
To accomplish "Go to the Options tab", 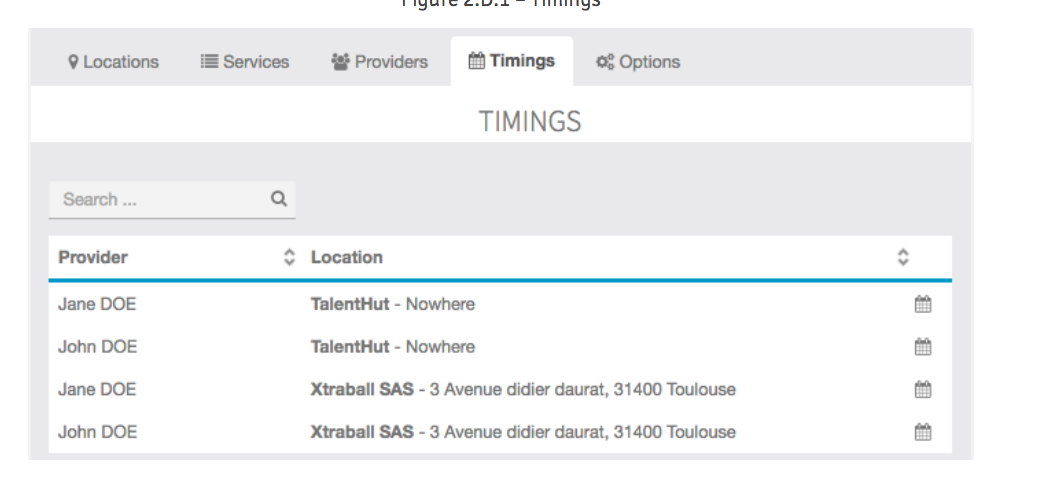I will pos(638,62).
